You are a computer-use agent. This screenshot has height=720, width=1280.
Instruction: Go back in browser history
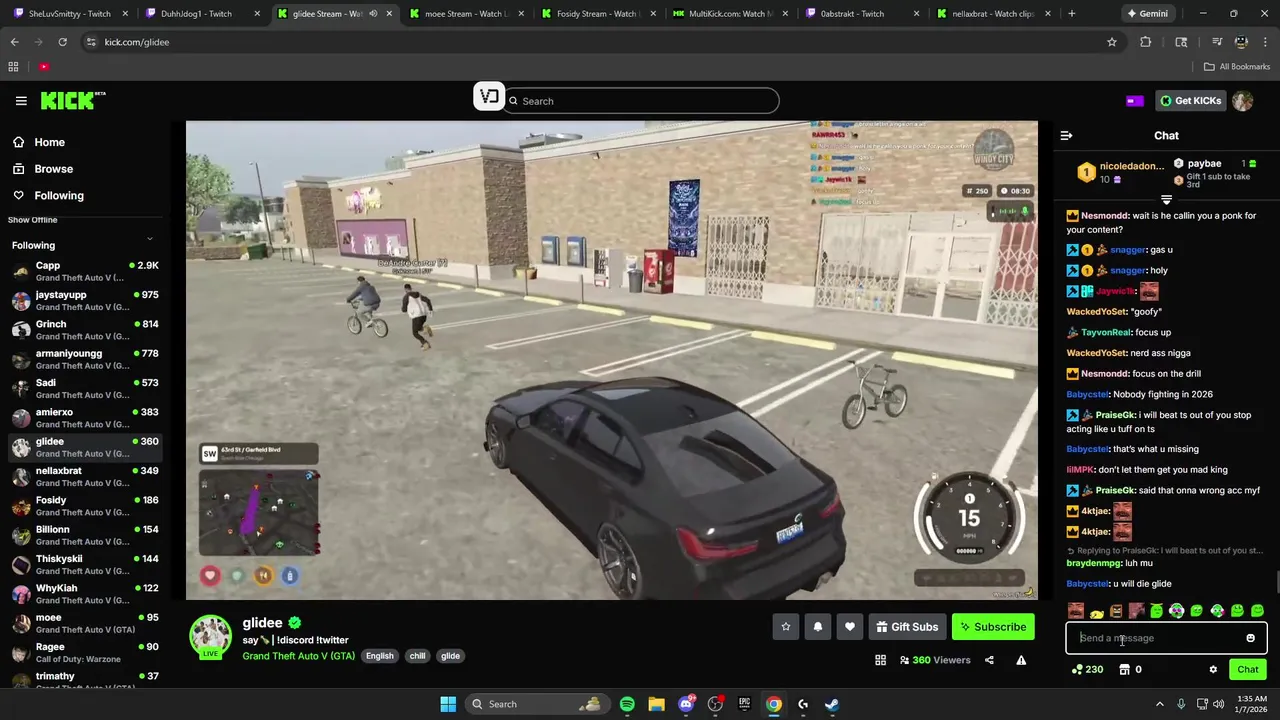14,42
